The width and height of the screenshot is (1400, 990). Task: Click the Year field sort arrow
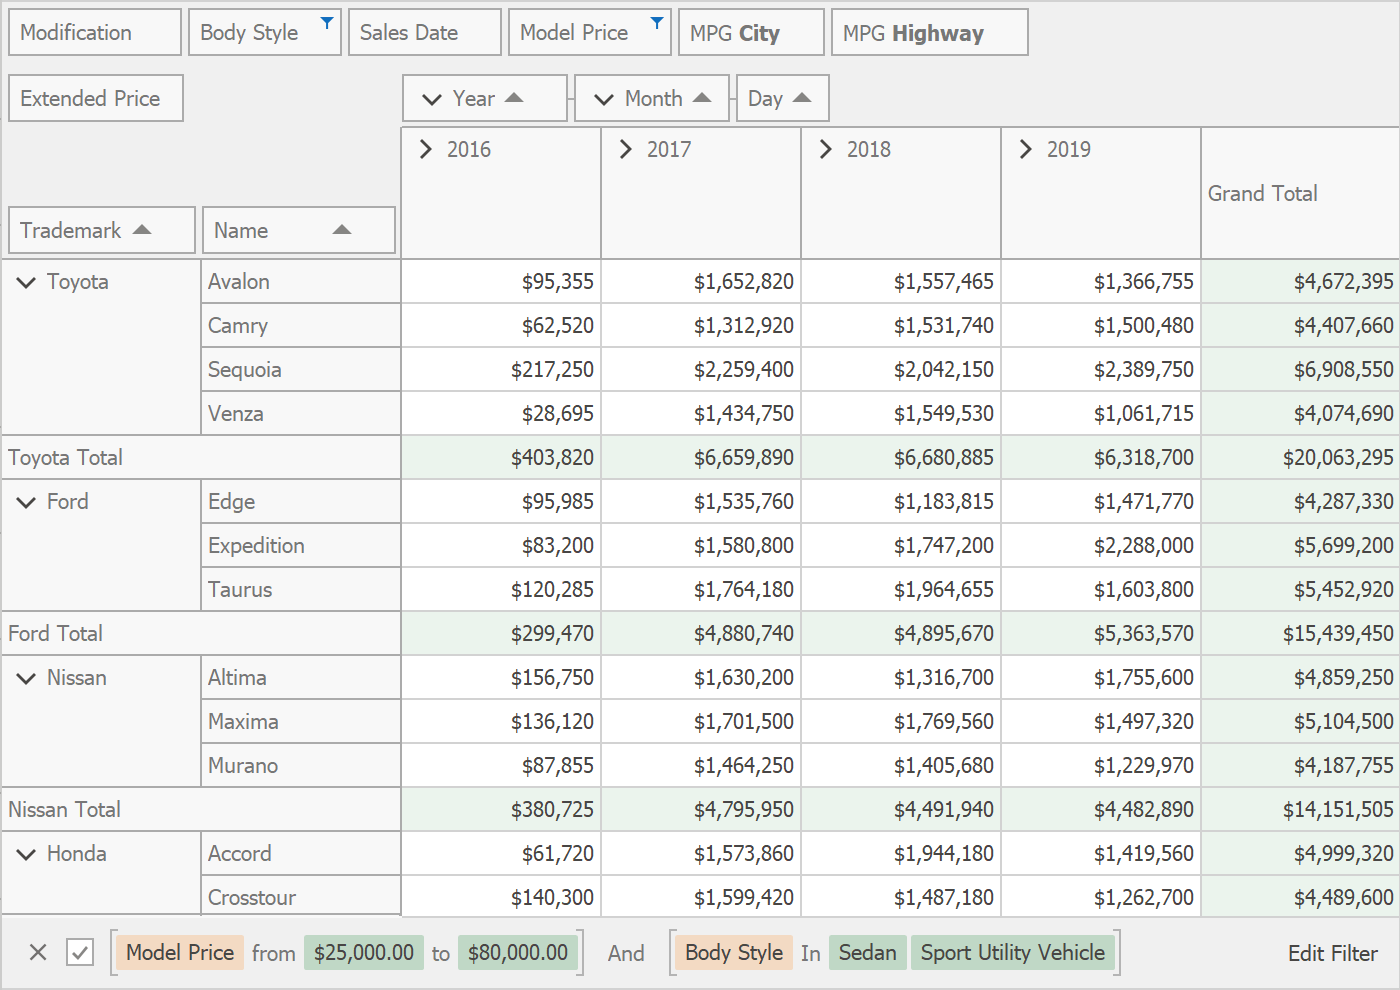click(x=514, y=98)
